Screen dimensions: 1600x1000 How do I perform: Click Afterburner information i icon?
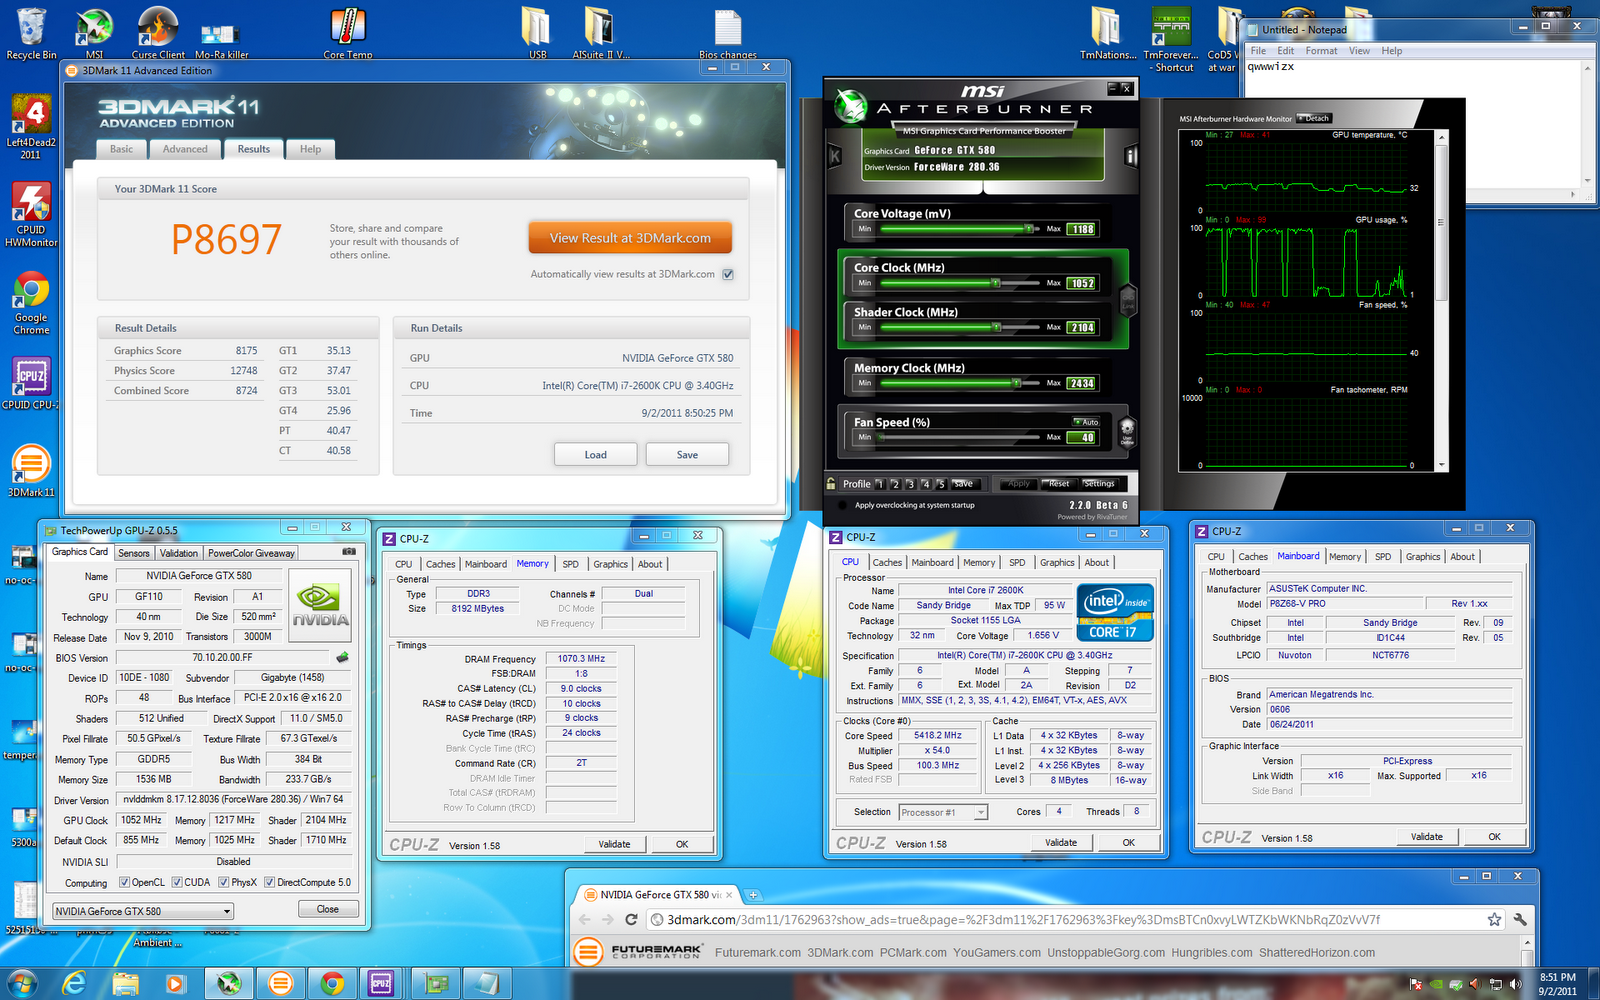[x=1131, y=156]
